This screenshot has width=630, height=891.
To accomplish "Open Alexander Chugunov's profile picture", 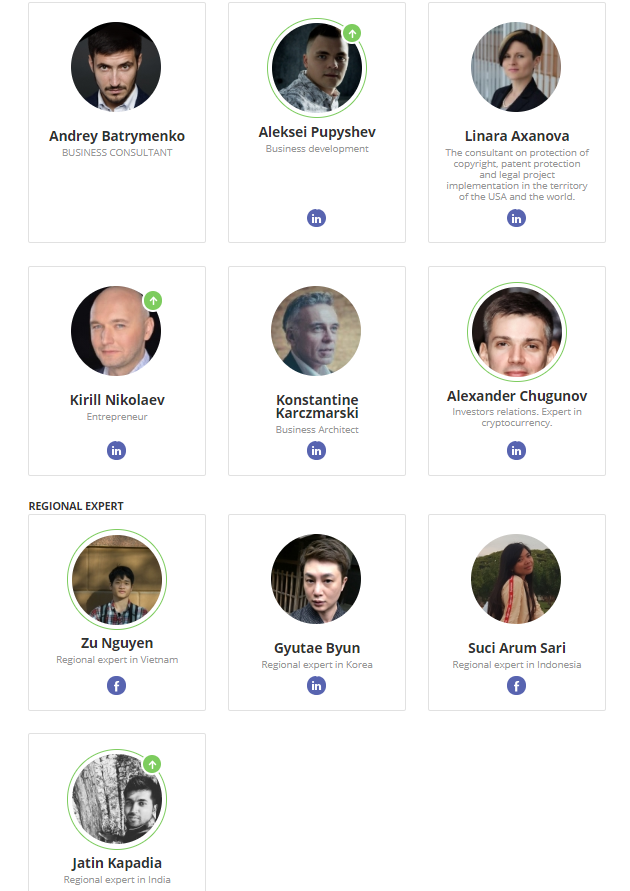I will [517, 332].
